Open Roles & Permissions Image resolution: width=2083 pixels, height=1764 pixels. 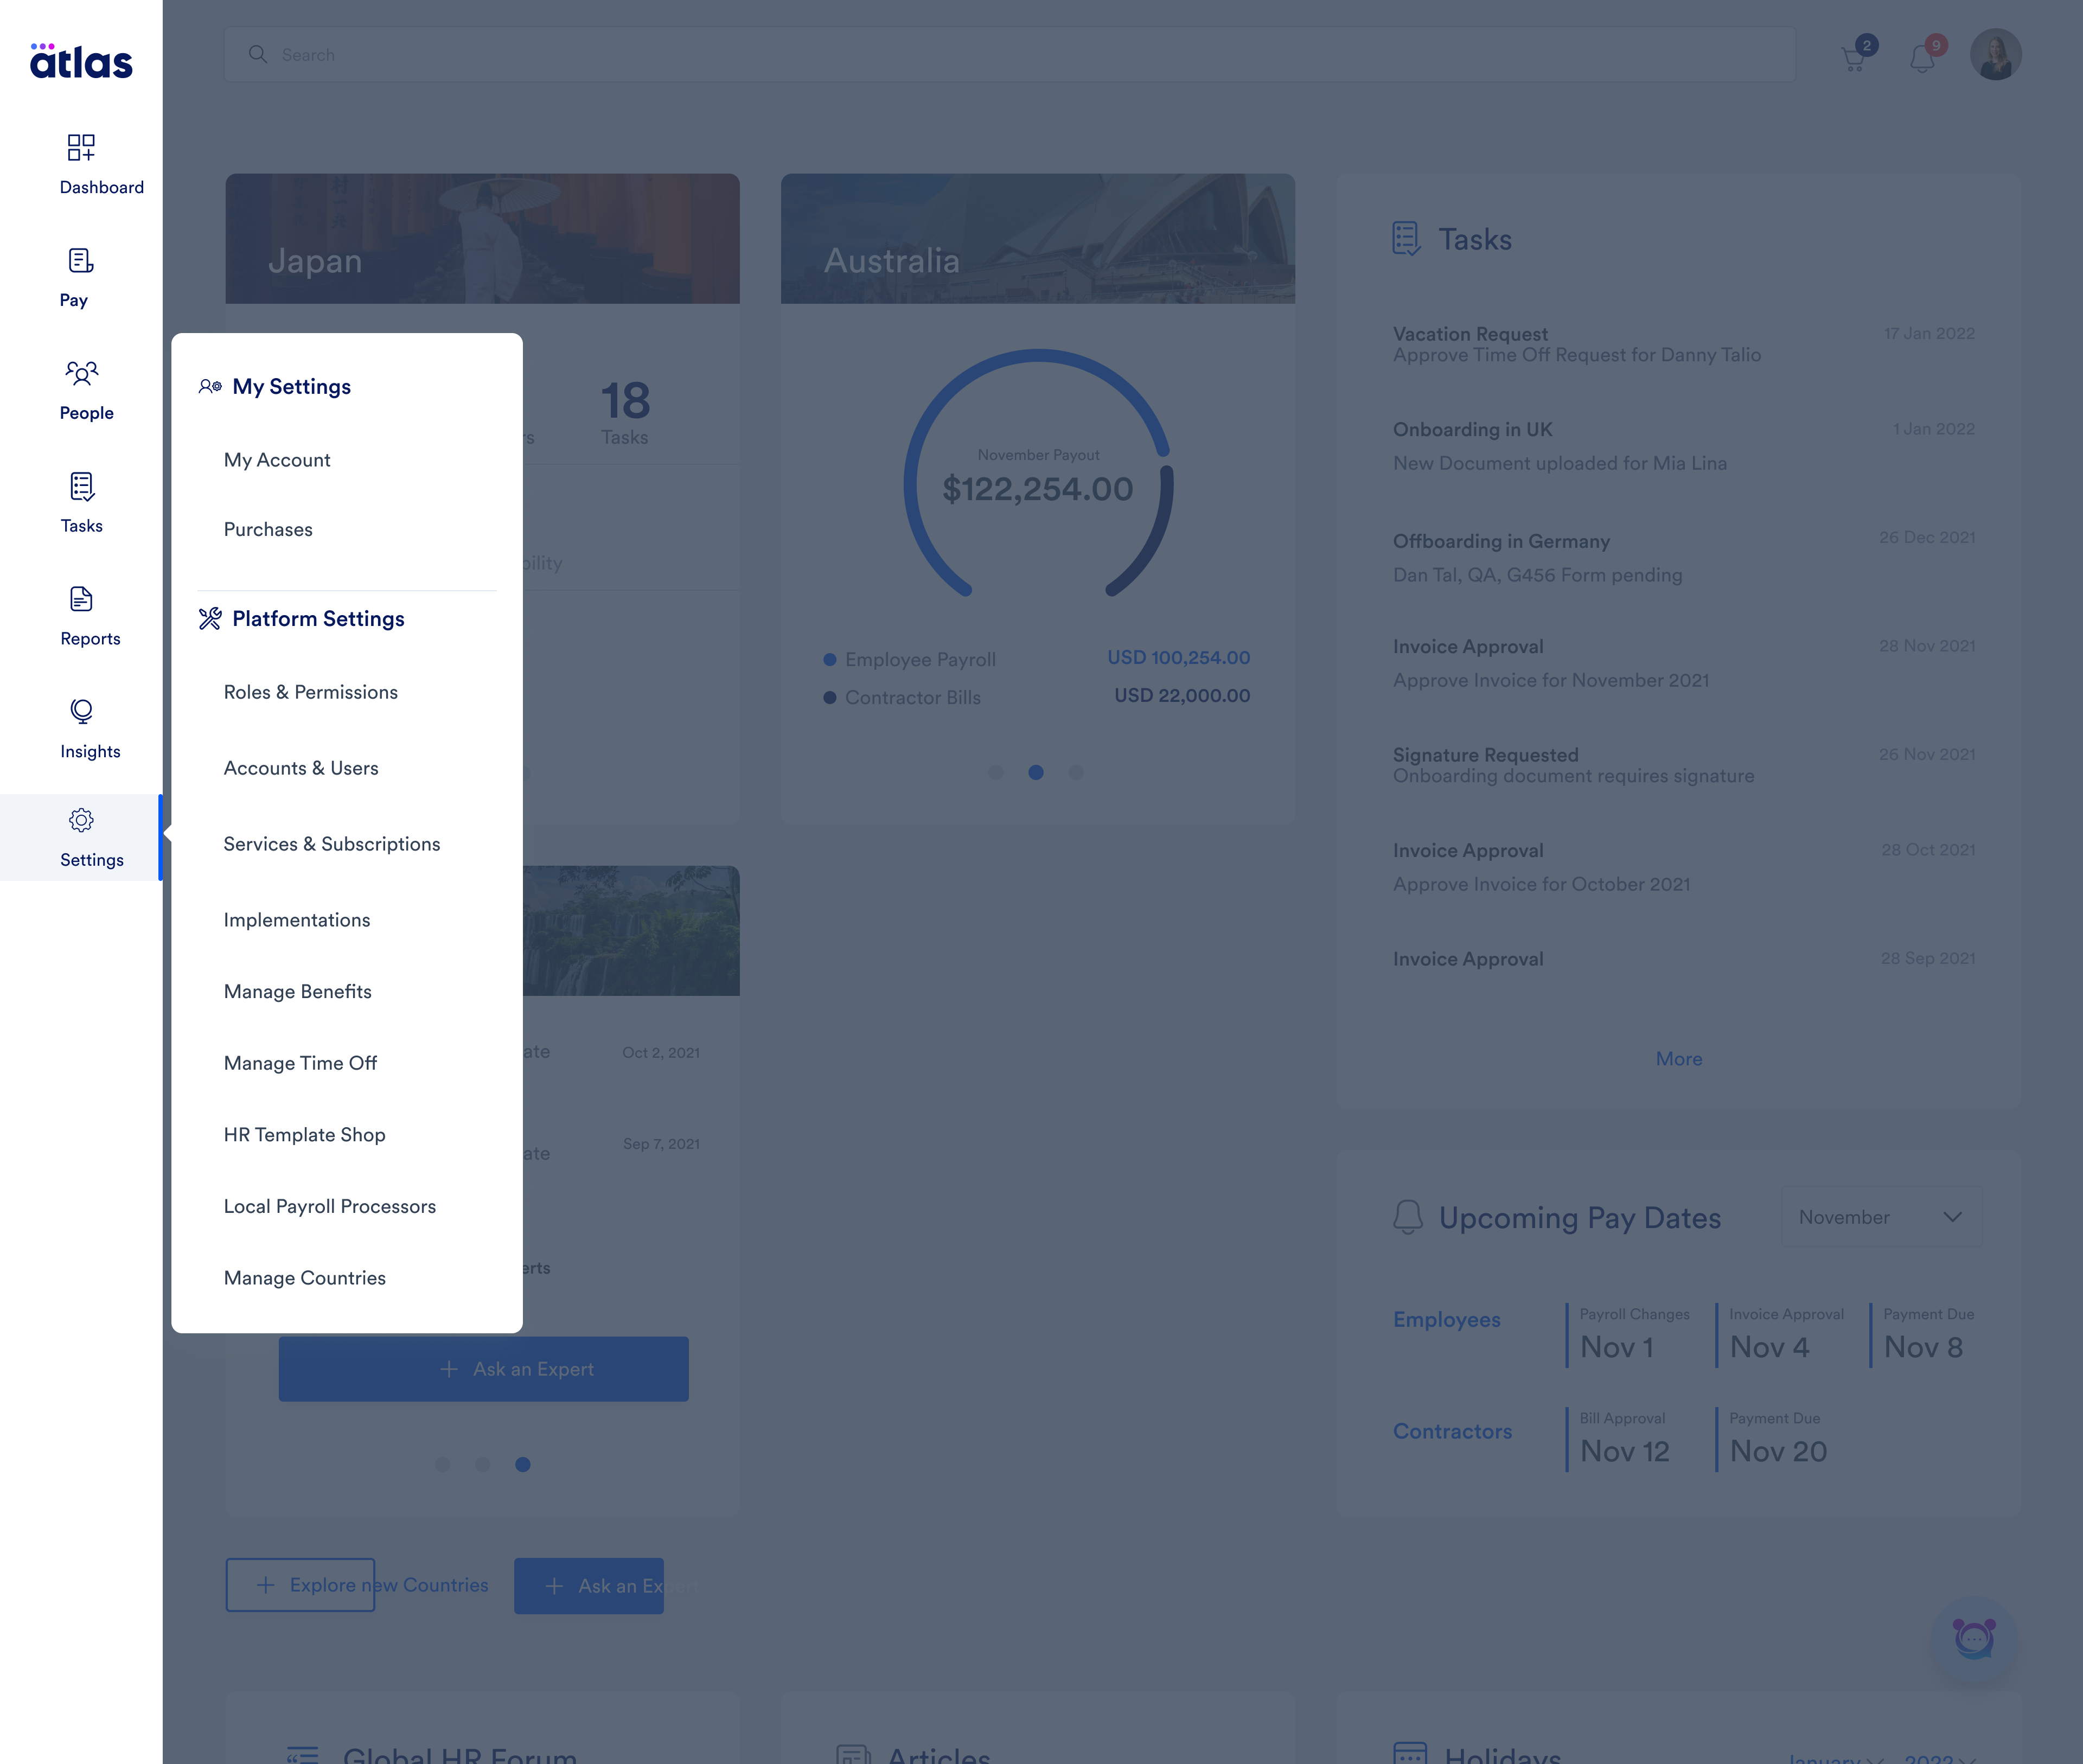click(311, 692)
